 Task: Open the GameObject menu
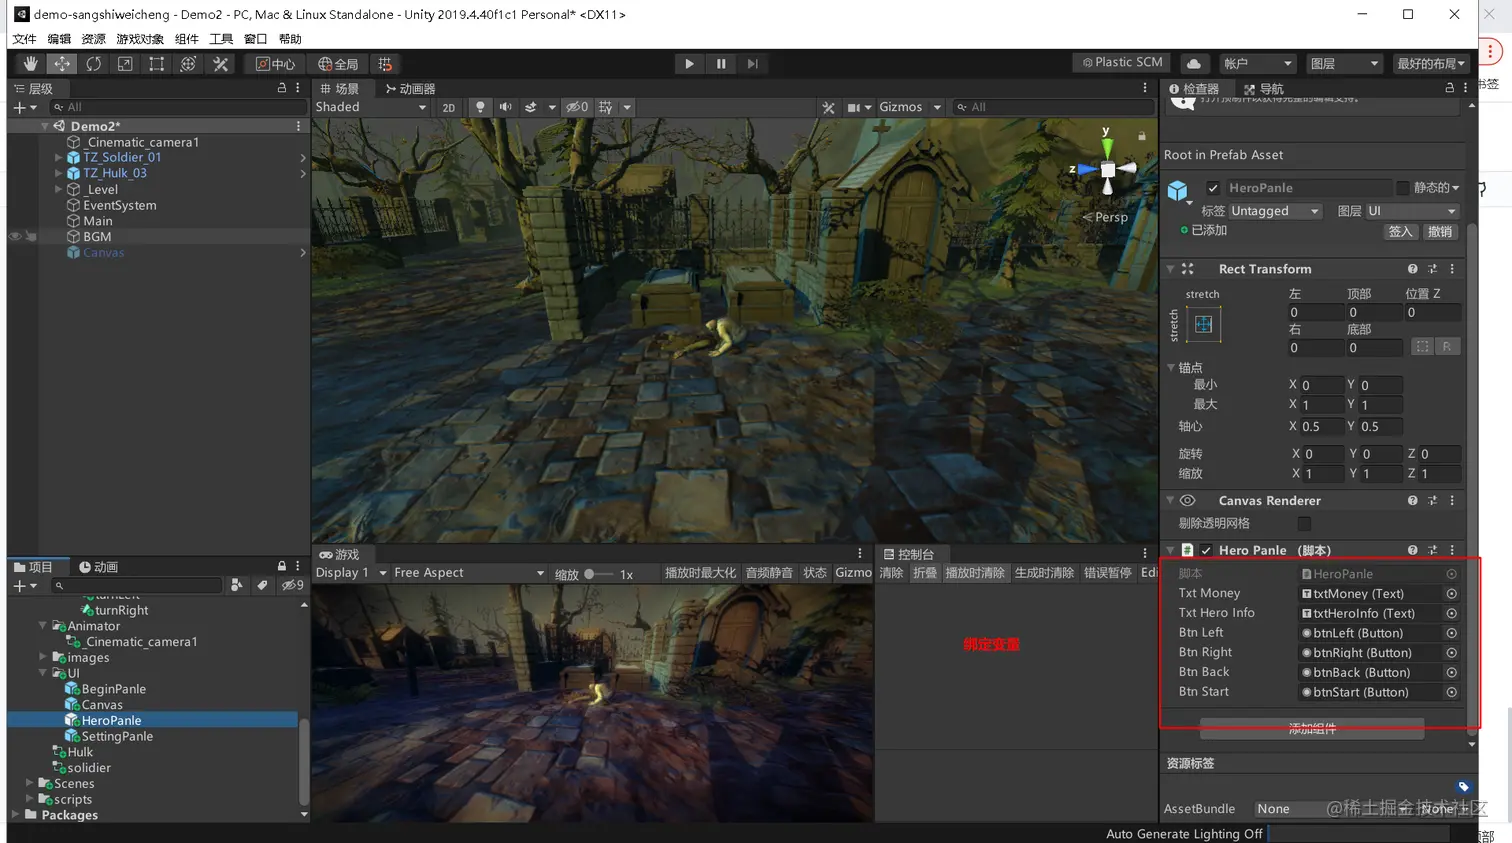tap(140, 39)
